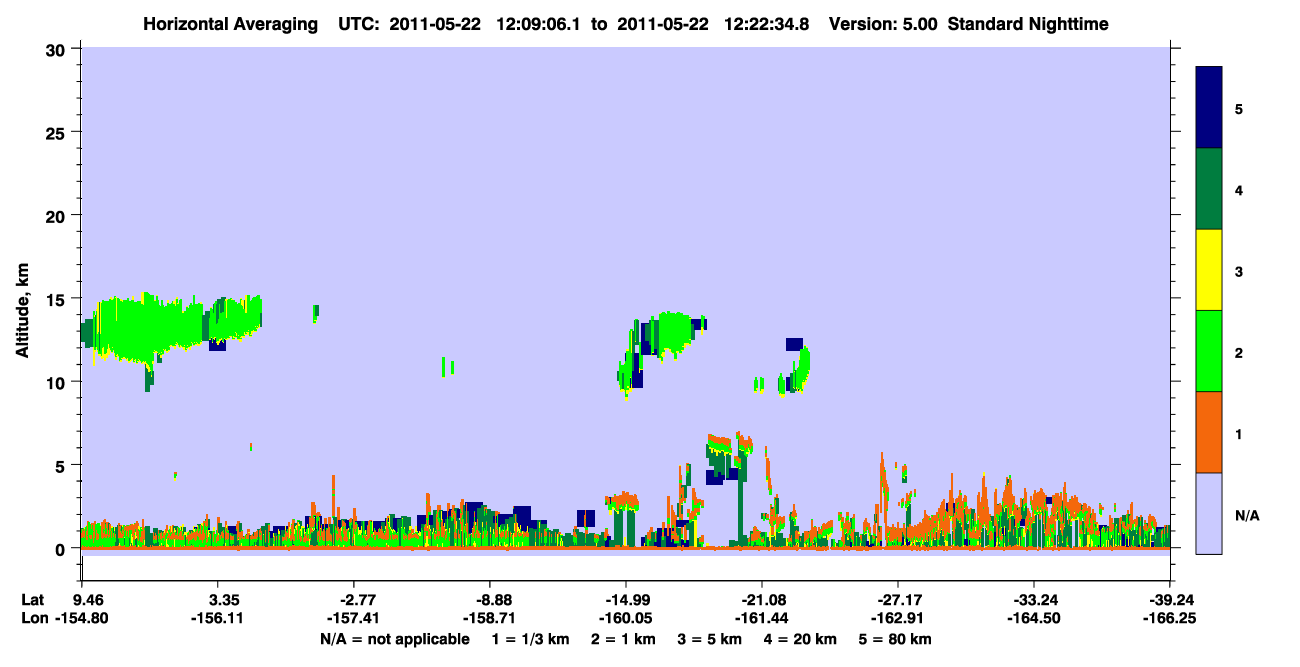Click the yellow colorbar segment labeled 3
This screenshot has height=667, width=1300.
1209,270
